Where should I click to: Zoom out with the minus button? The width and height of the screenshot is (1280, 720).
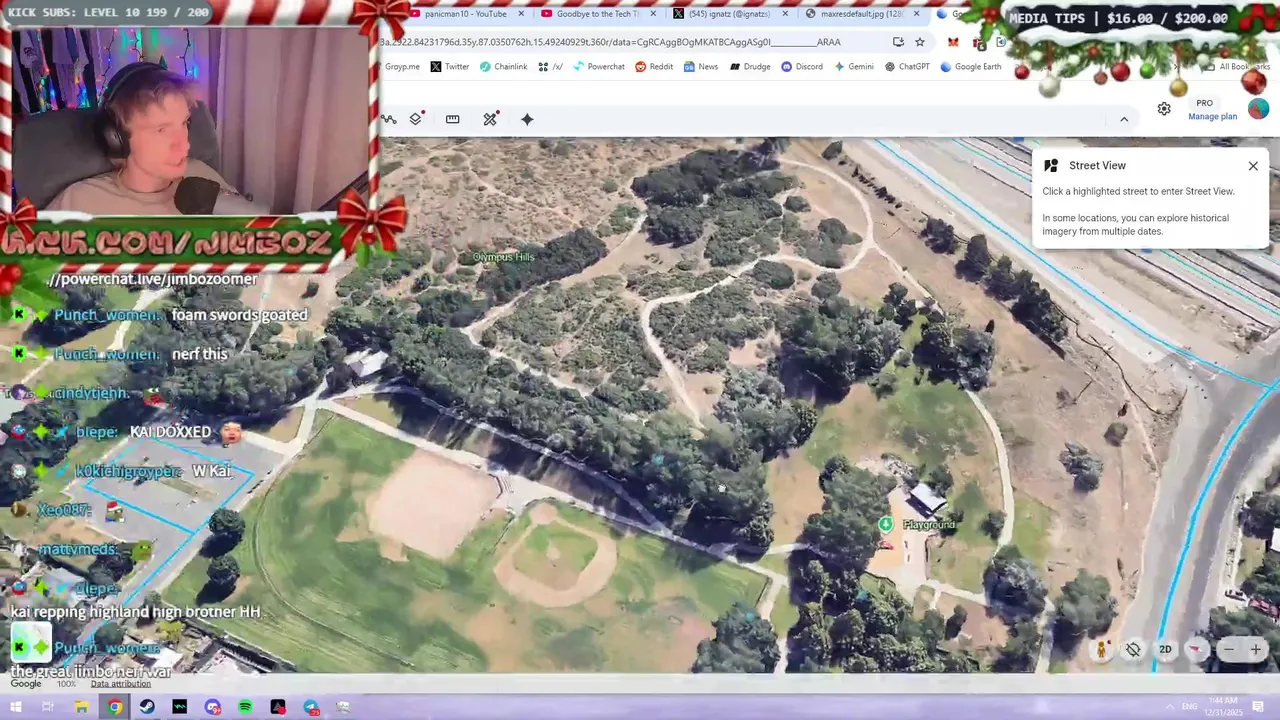(1229, 649)
